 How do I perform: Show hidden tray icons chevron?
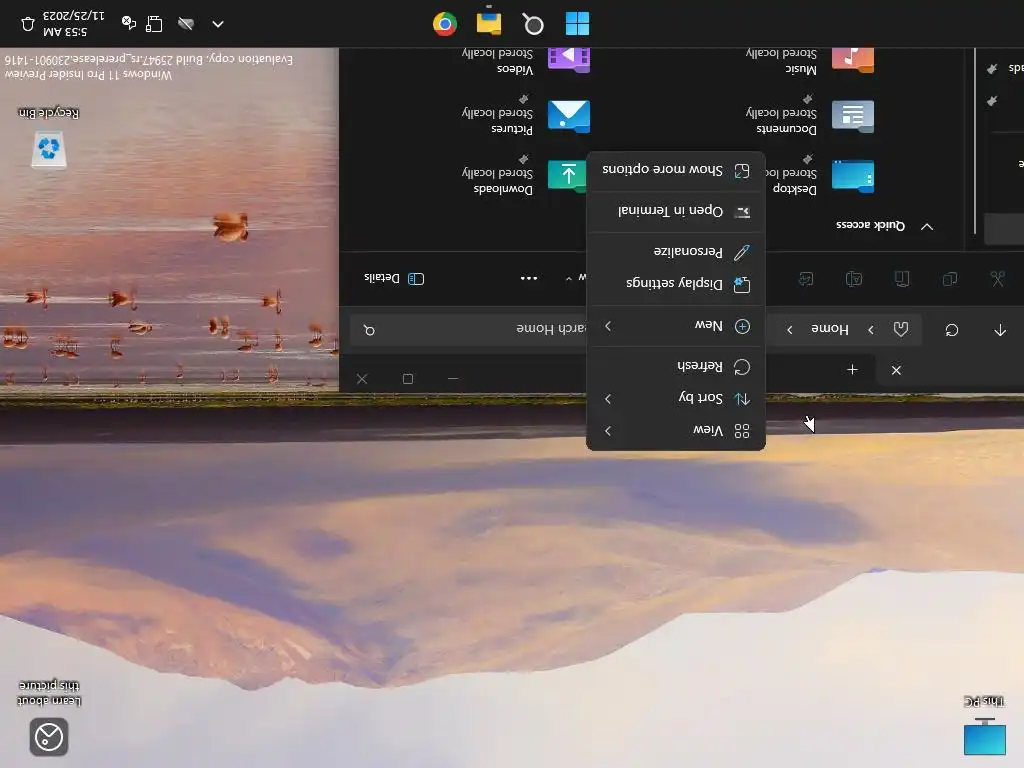tap(218, 24)
